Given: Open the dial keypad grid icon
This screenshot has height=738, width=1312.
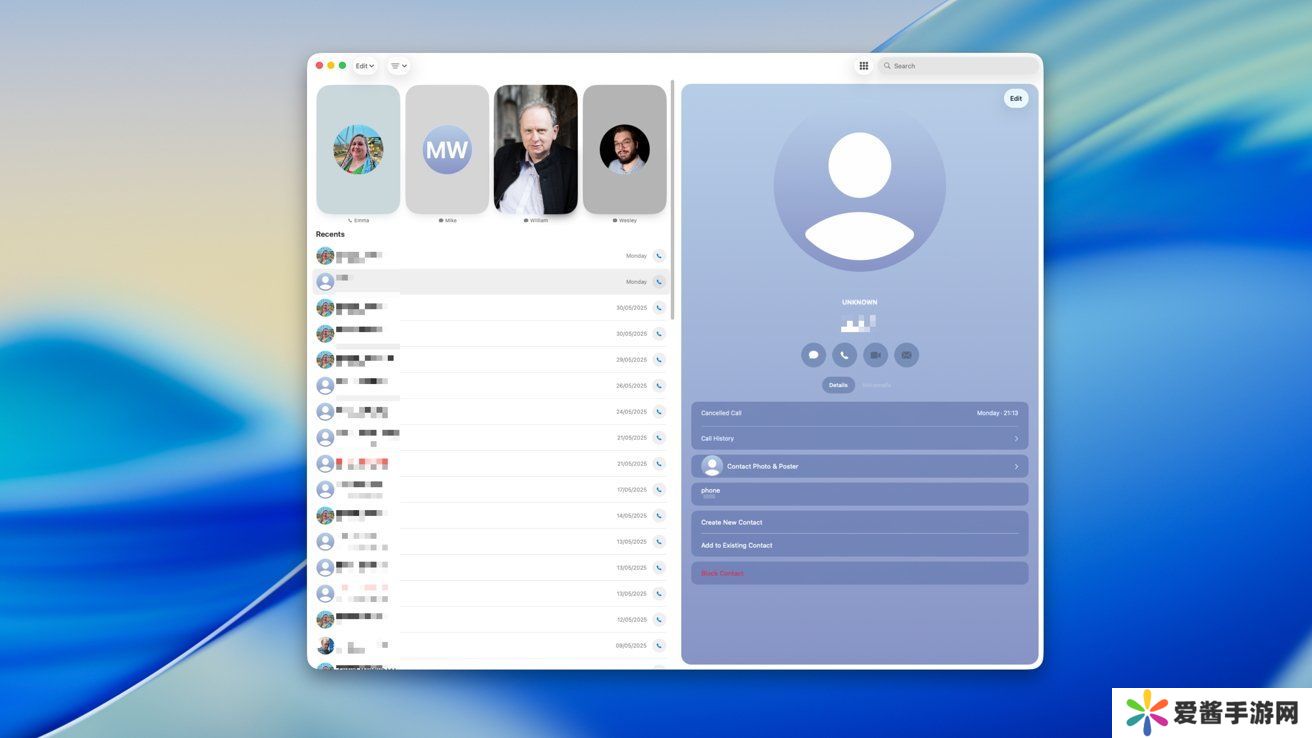Looking at the screenshot, I should [864, 66].
